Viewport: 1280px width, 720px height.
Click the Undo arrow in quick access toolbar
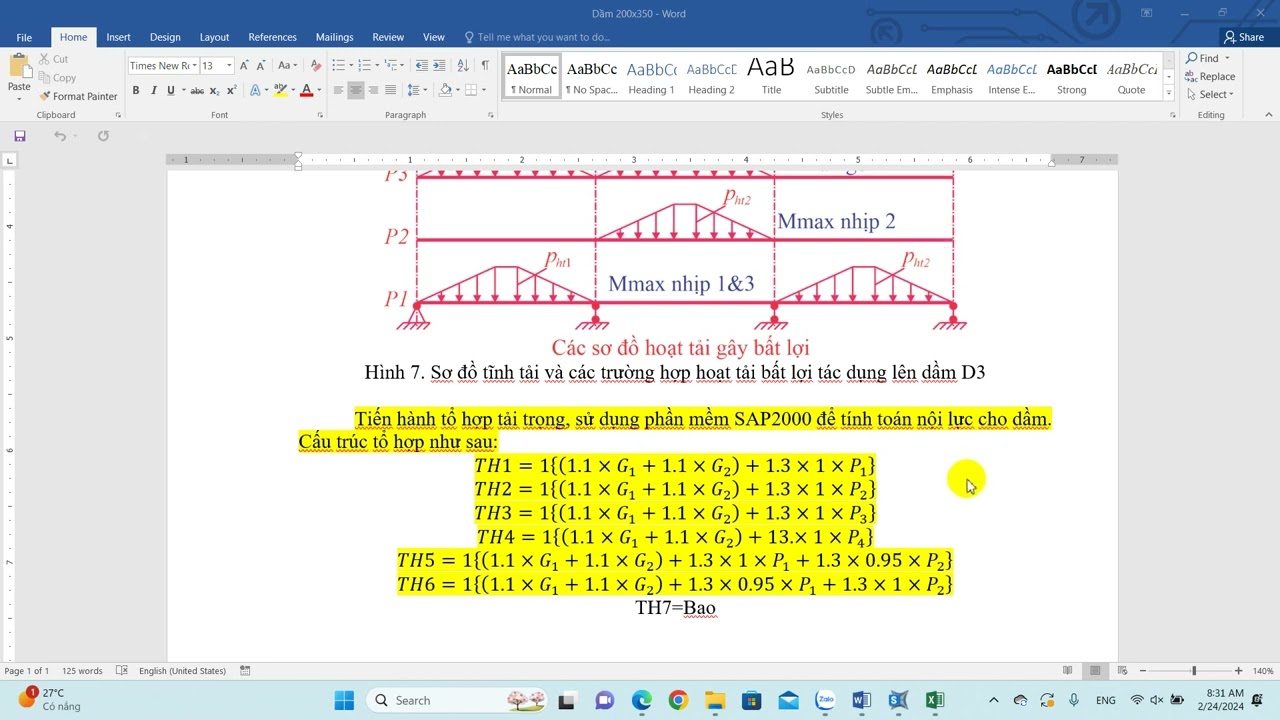point(60,136)
